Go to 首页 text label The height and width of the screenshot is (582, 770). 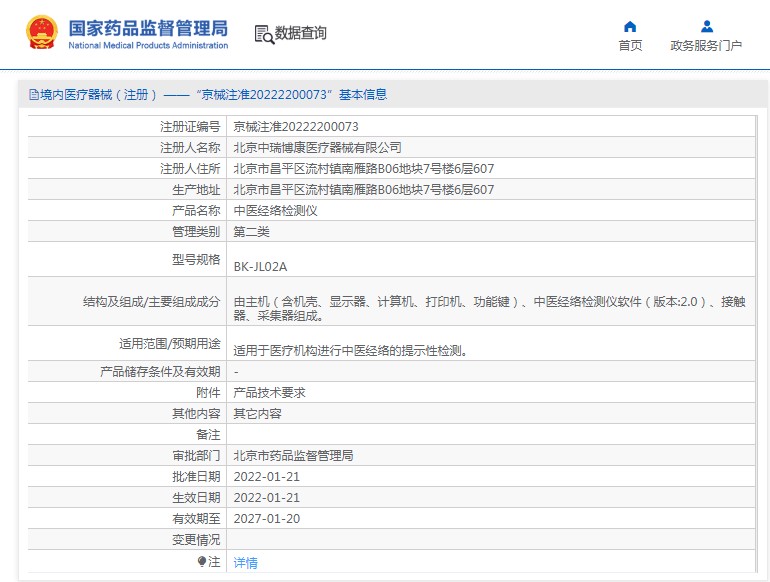tap(630, 46)
